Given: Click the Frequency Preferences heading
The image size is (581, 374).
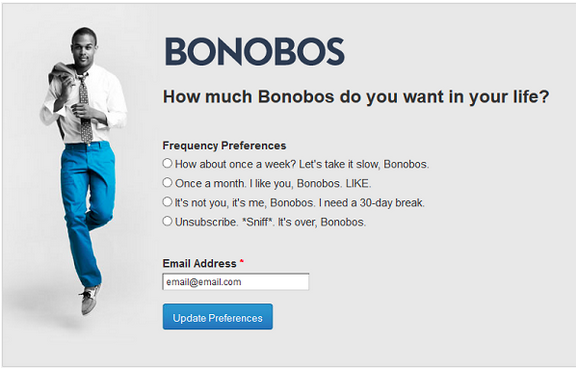Looking at the screenshot, I should pos(224,146).
